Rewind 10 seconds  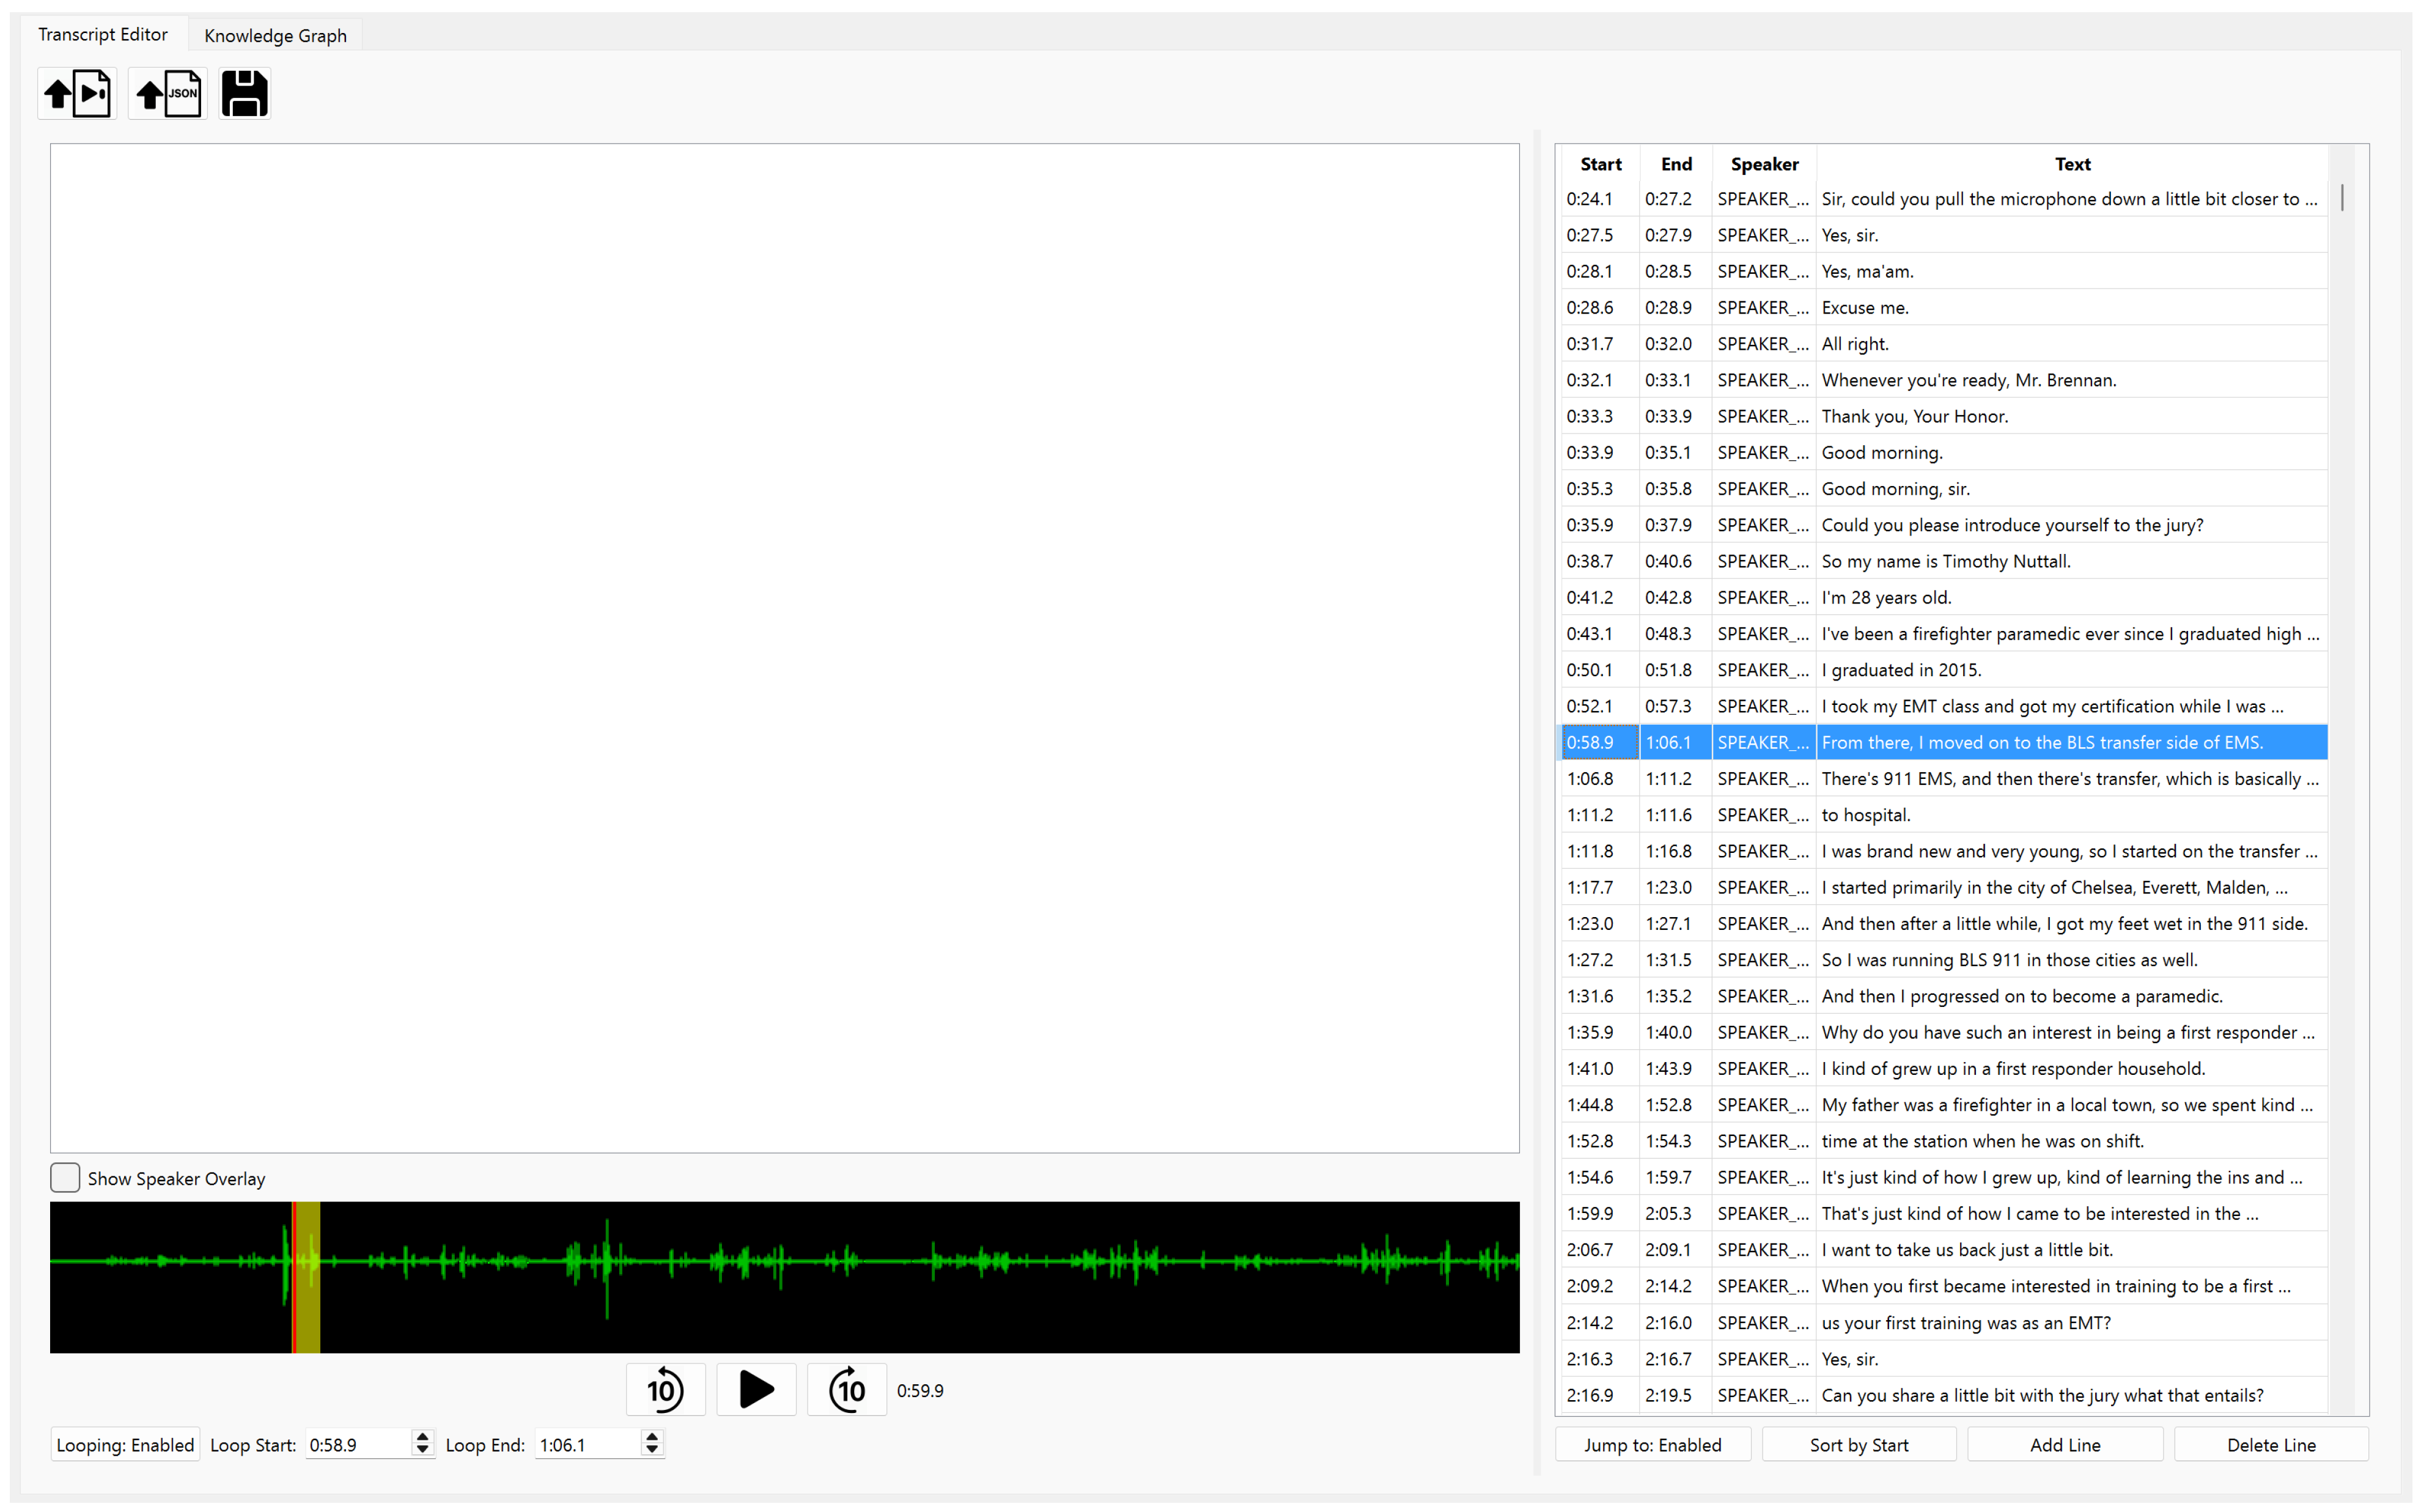pos(665,1389)
